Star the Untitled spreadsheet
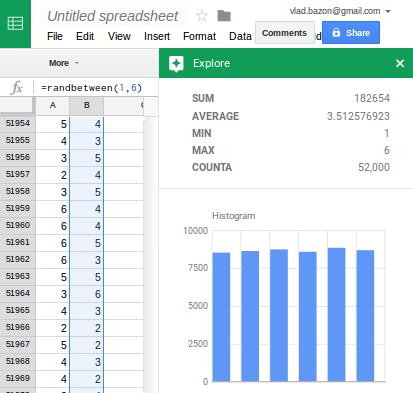413x393 pixels. tap(202, 16)
